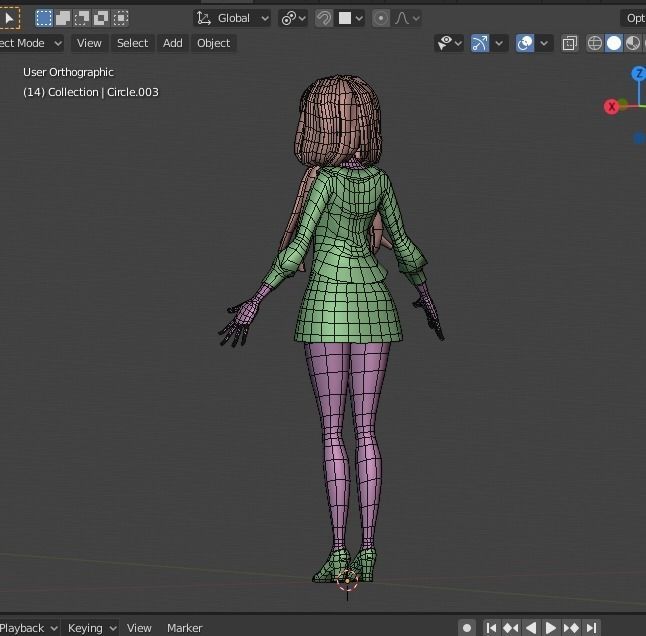Toggle viewport gizmos display
Screen dimensions: 646x636
(480, 43)
